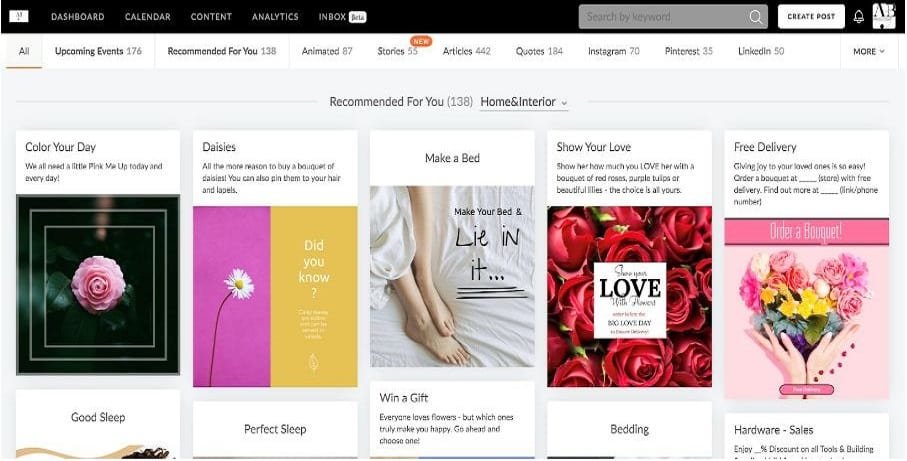The height and width of the screenshot is (461, 907).
Task: Open the Analytics section
Action: pyautogui.click(x=275, y=17)
